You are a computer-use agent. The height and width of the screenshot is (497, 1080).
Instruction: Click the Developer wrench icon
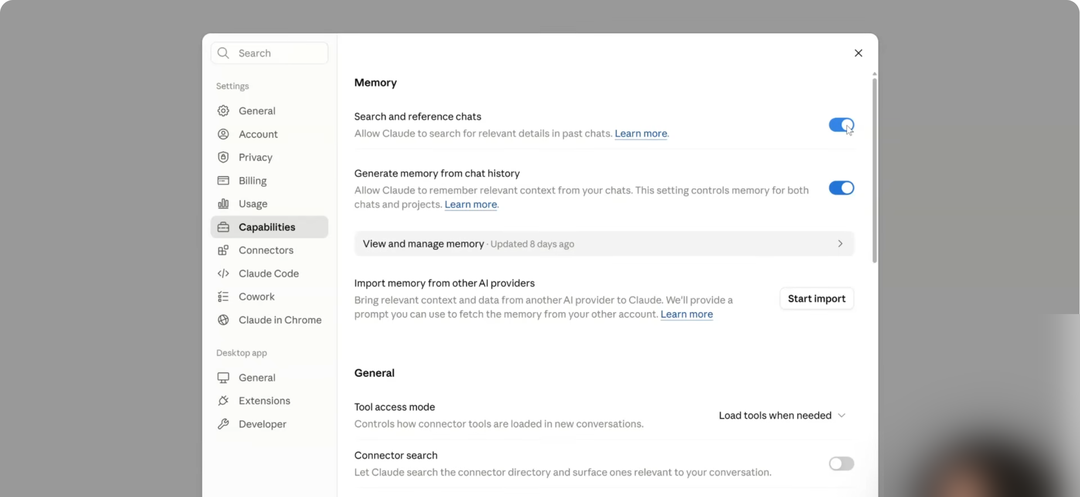click(x=223, y=424)
